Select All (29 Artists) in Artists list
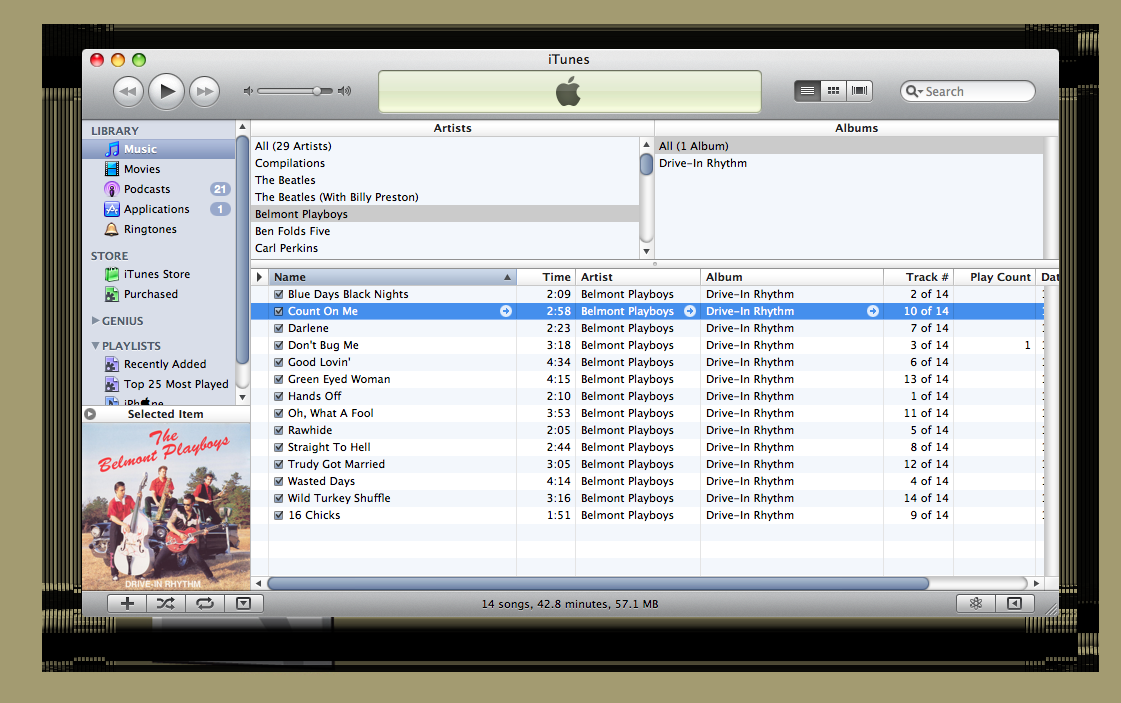The width and height of the screenshot is (1121, 703). (x=445, y=146)
